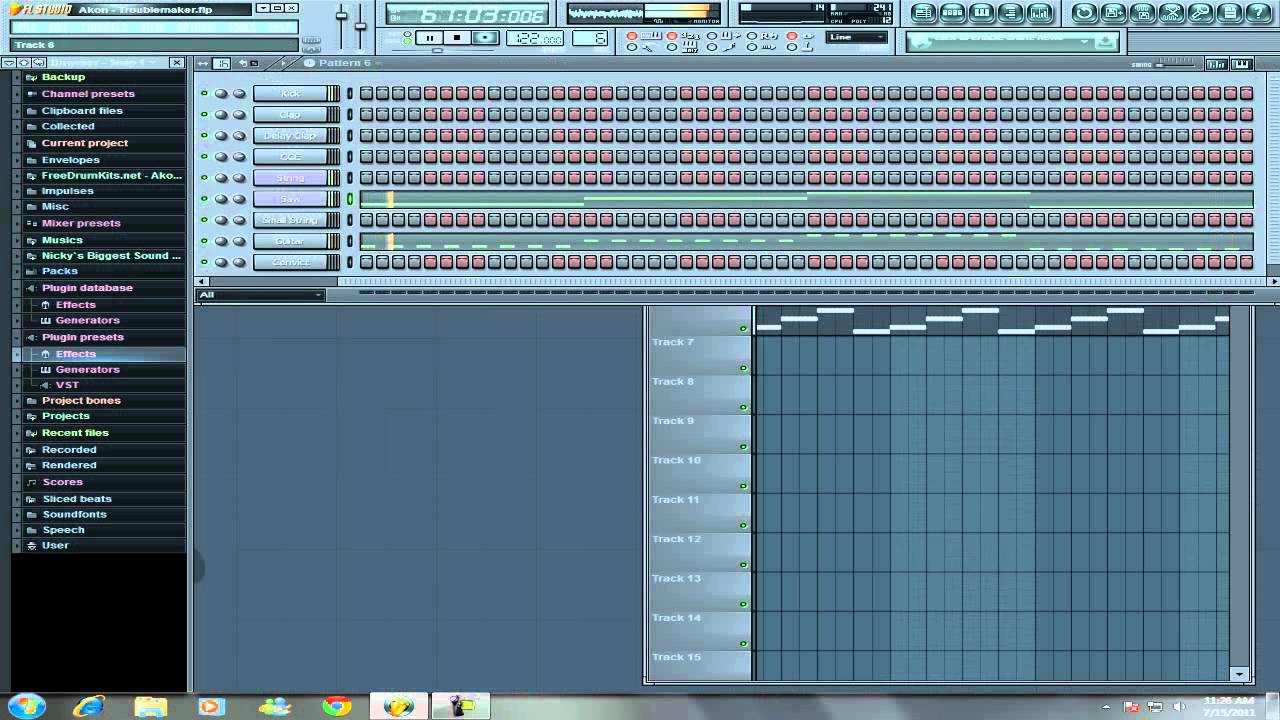Toggle first step of the Kick channel

(366, 94)
